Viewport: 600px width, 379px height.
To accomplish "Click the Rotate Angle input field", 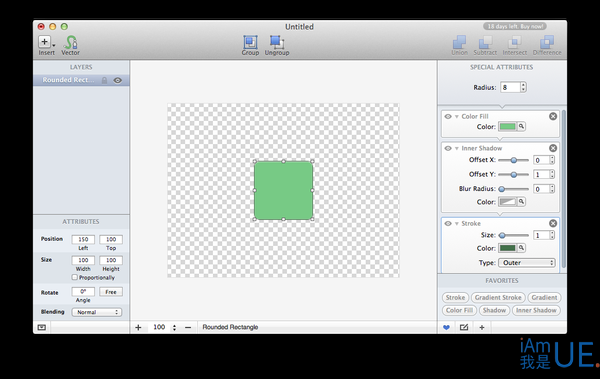I will (x=83, y=292).
